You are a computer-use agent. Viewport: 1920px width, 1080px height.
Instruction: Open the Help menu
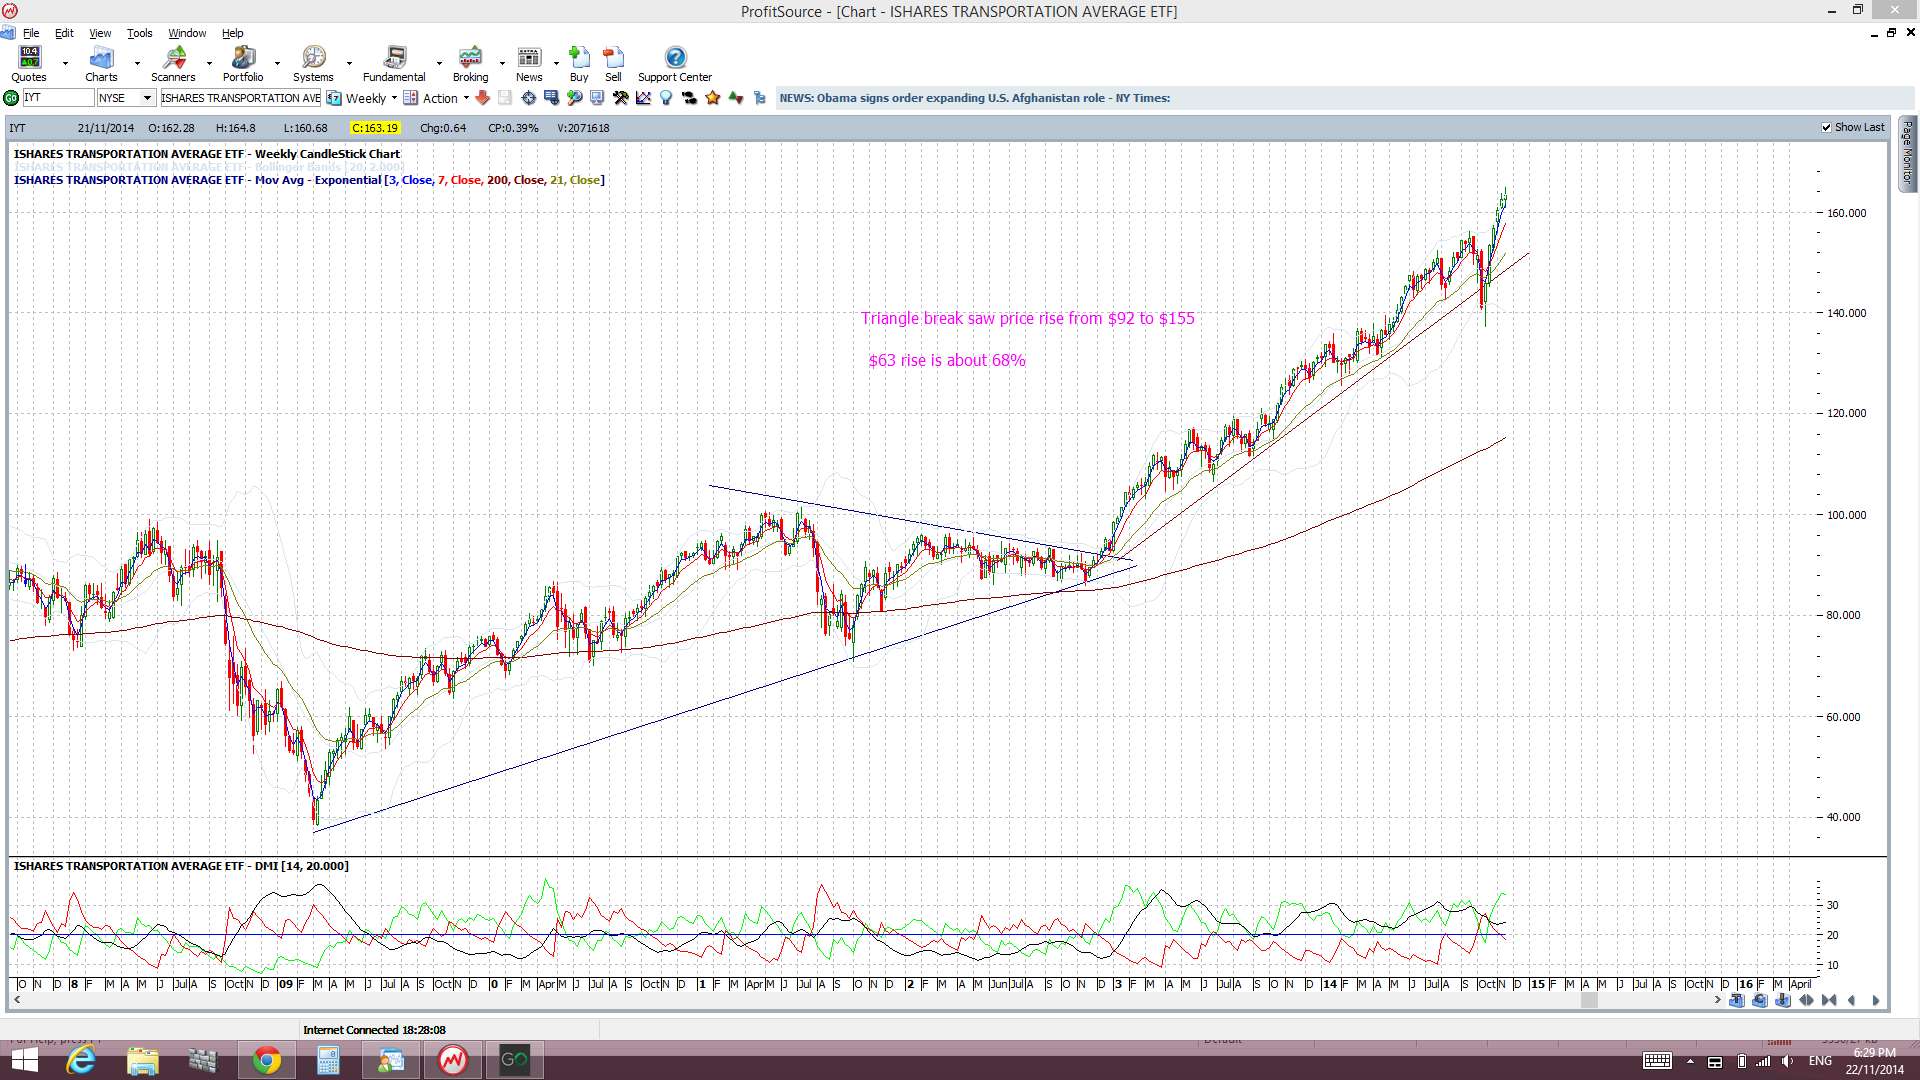coord(232,33)
